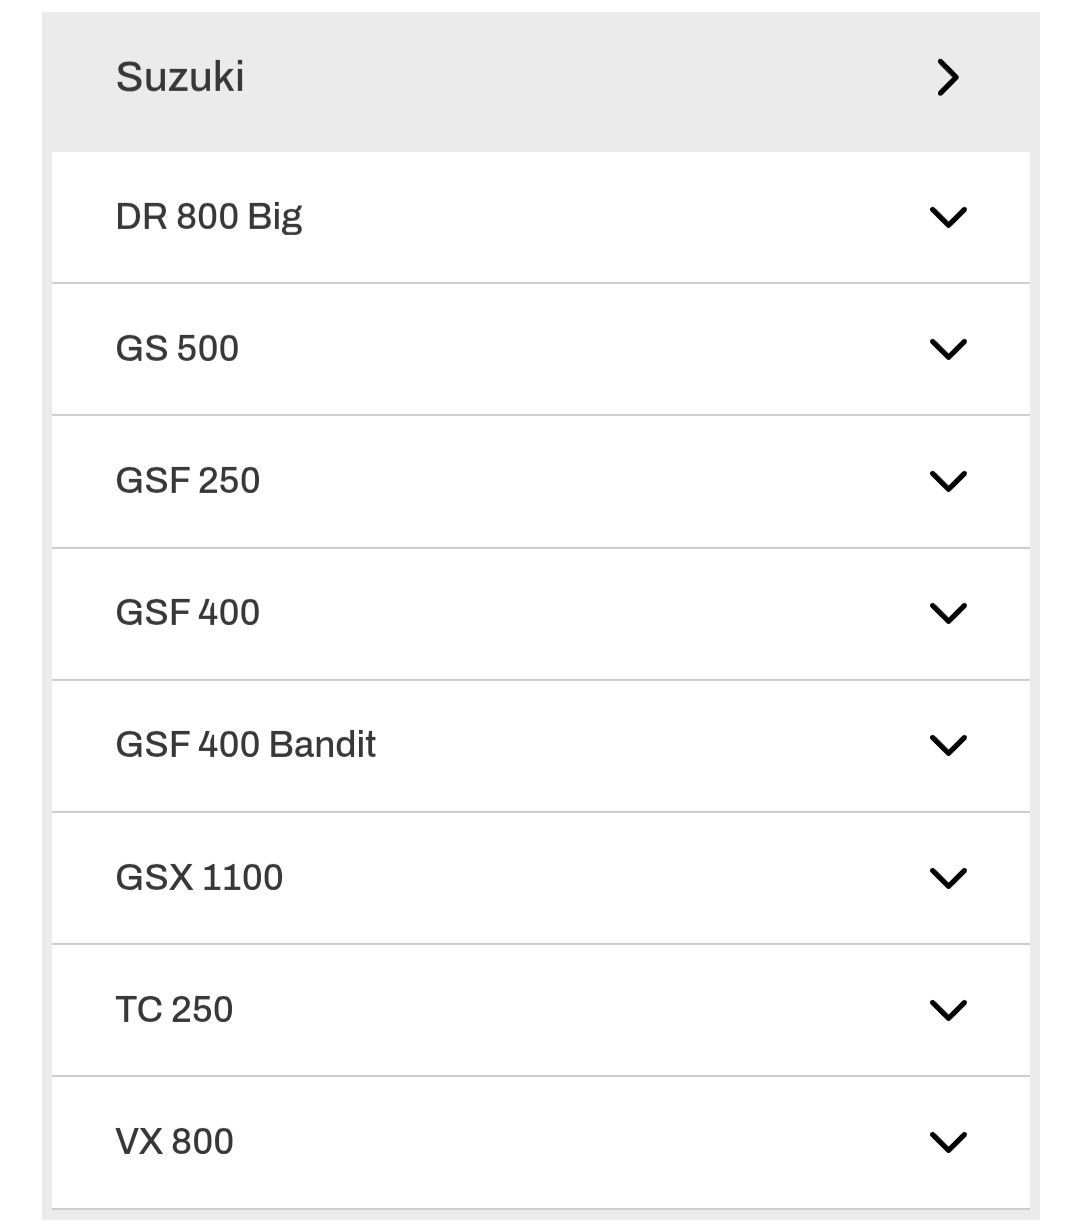Viewport: 1080px width, 1225px height.
Task: Click the right arrow beside Suzuki
Action: point(947,77)
